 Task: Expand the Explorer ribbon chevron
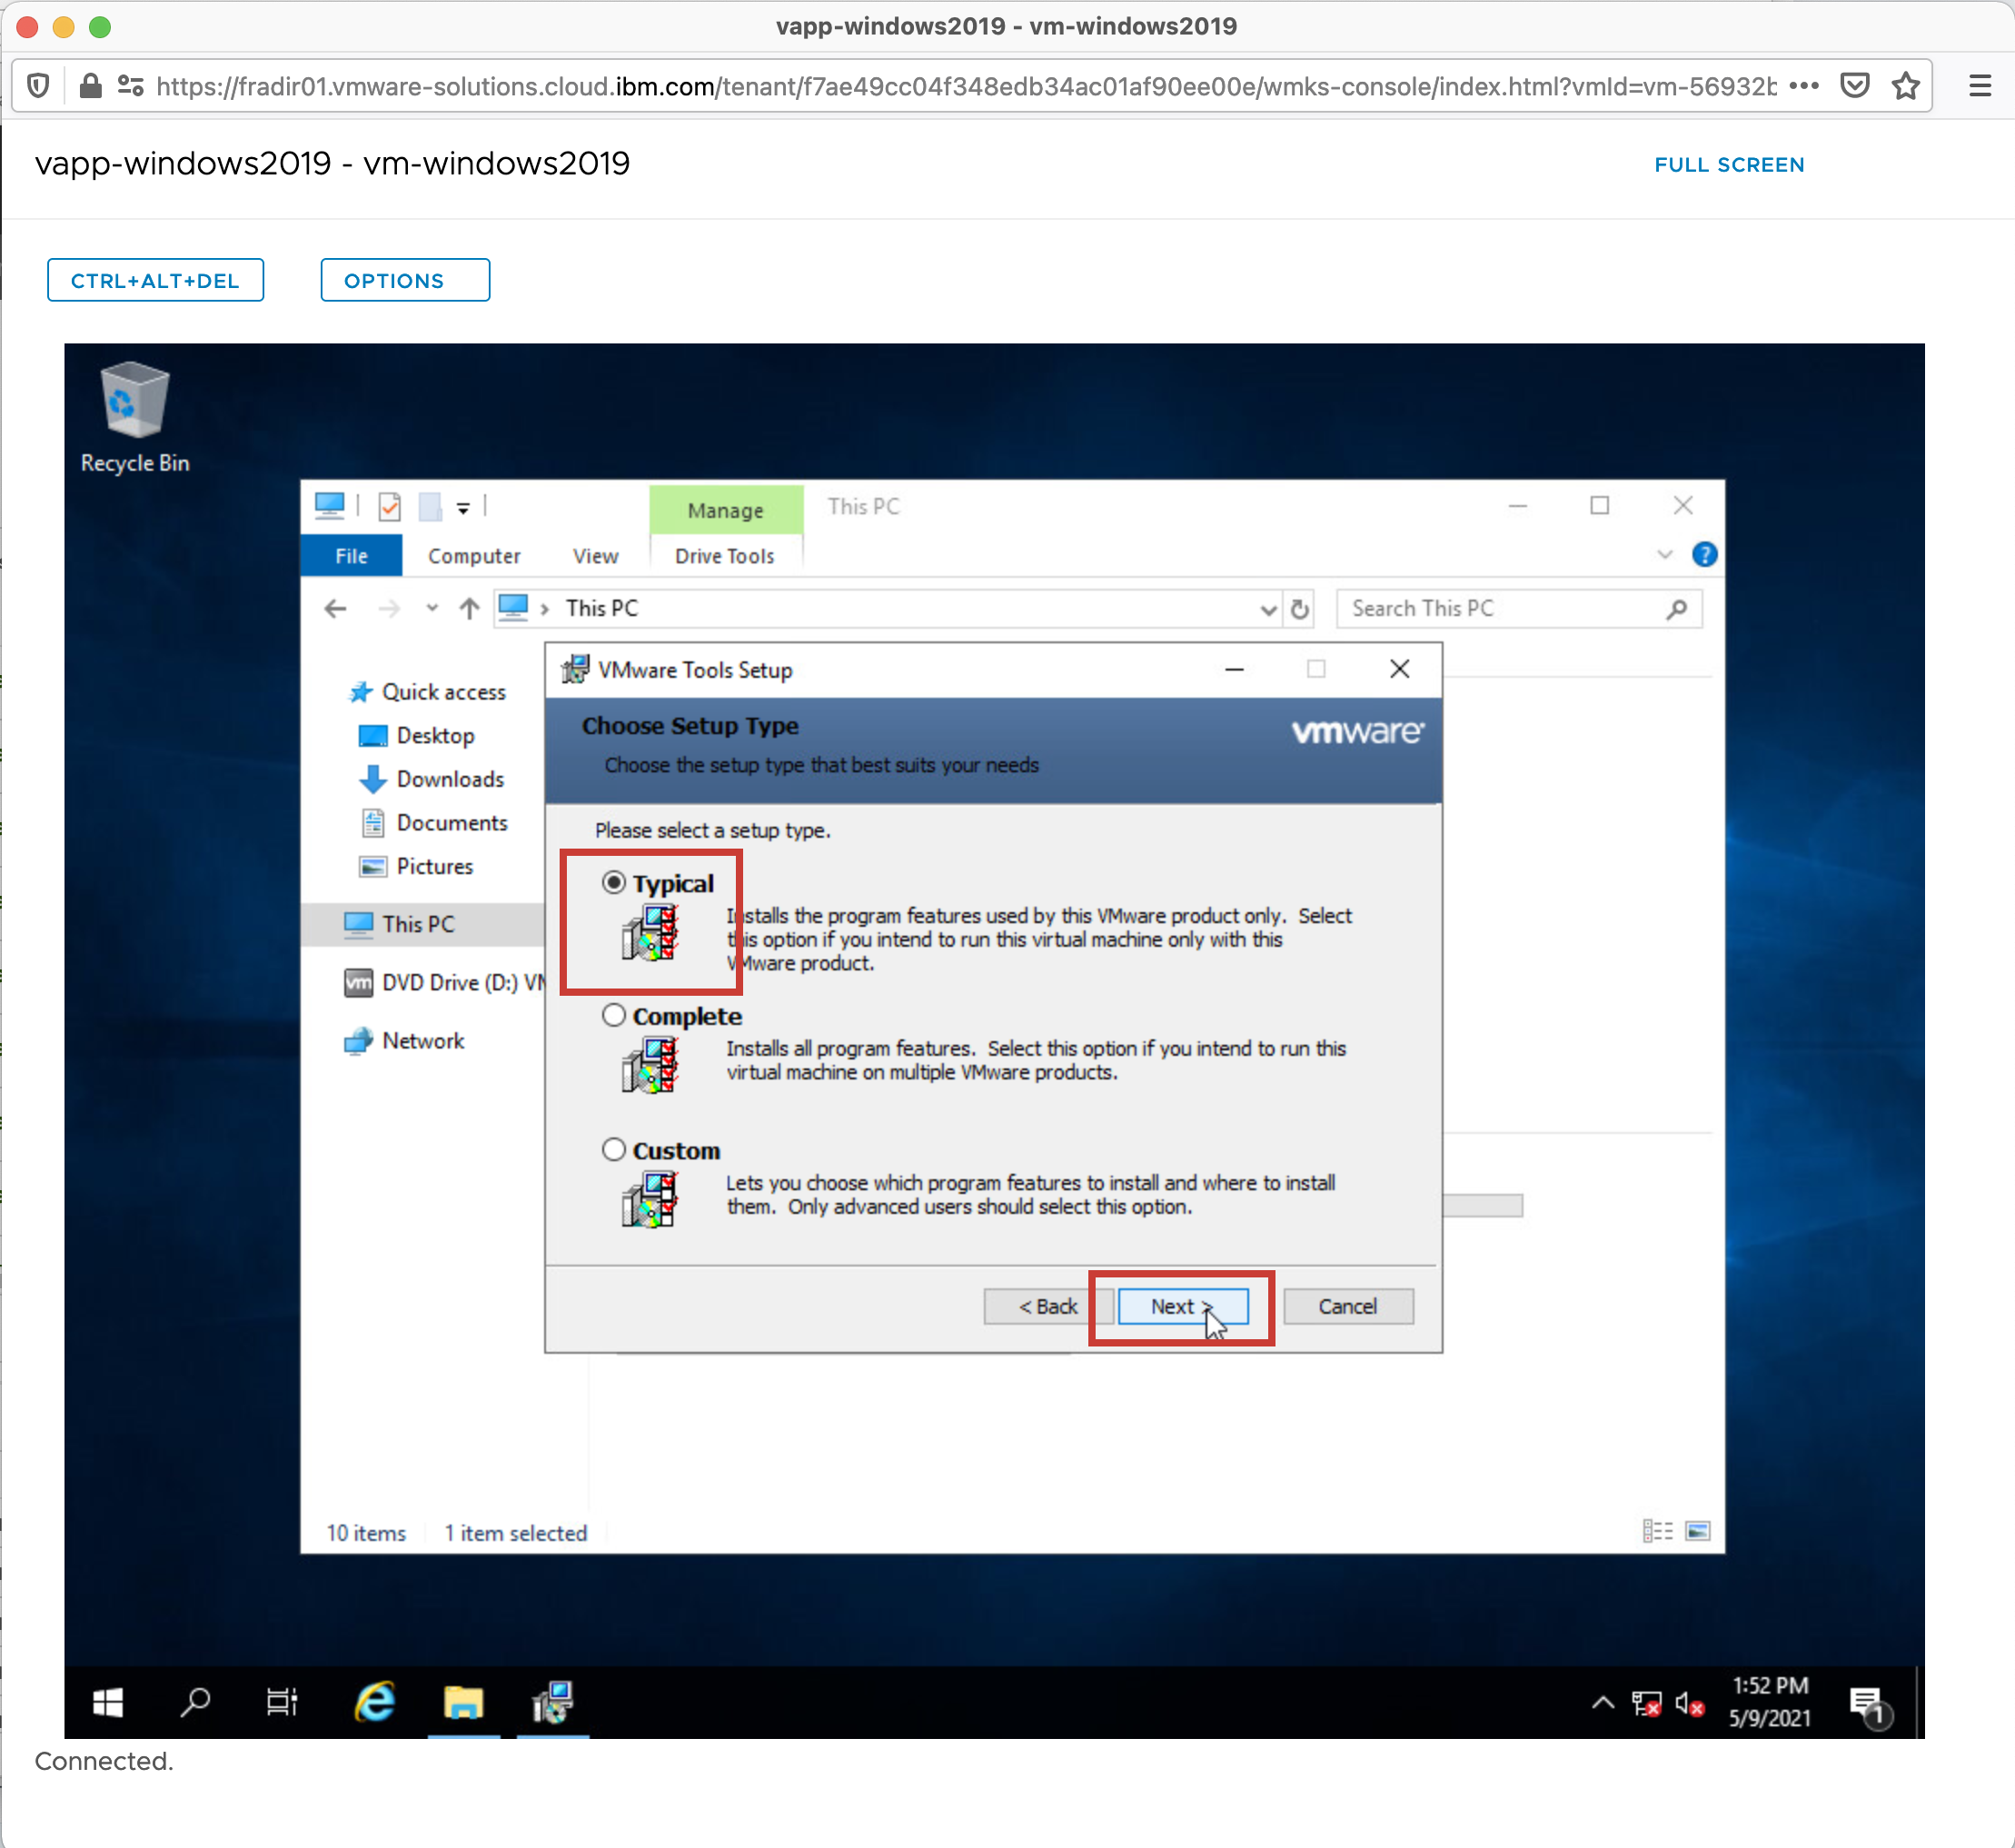click(1664, 555)
